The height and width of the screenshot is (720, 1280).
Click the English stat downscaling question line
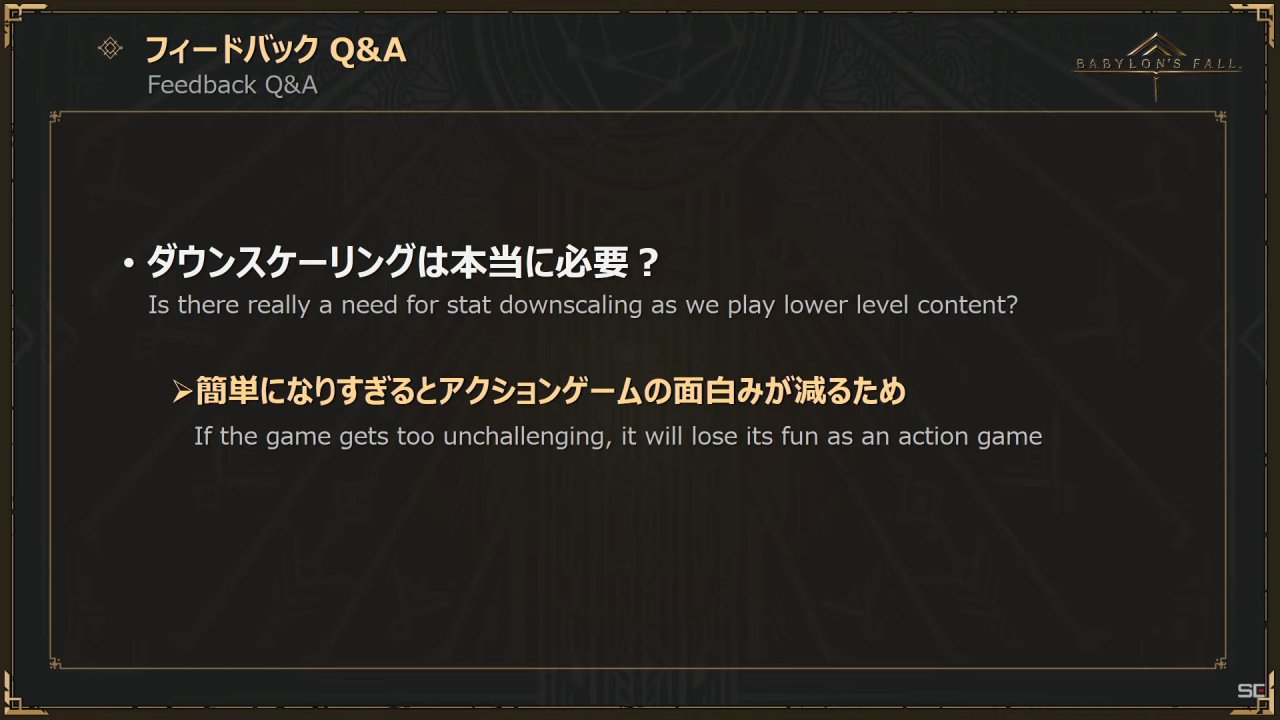point(583,305)
